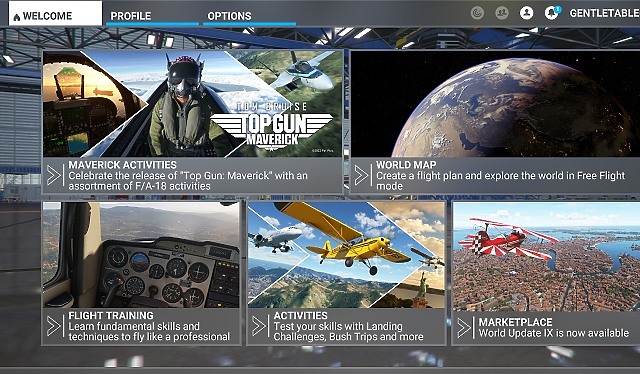Click the double-chevron on Activities tile
This screenshot has height=374, width=640.
(x=259, y=326)
